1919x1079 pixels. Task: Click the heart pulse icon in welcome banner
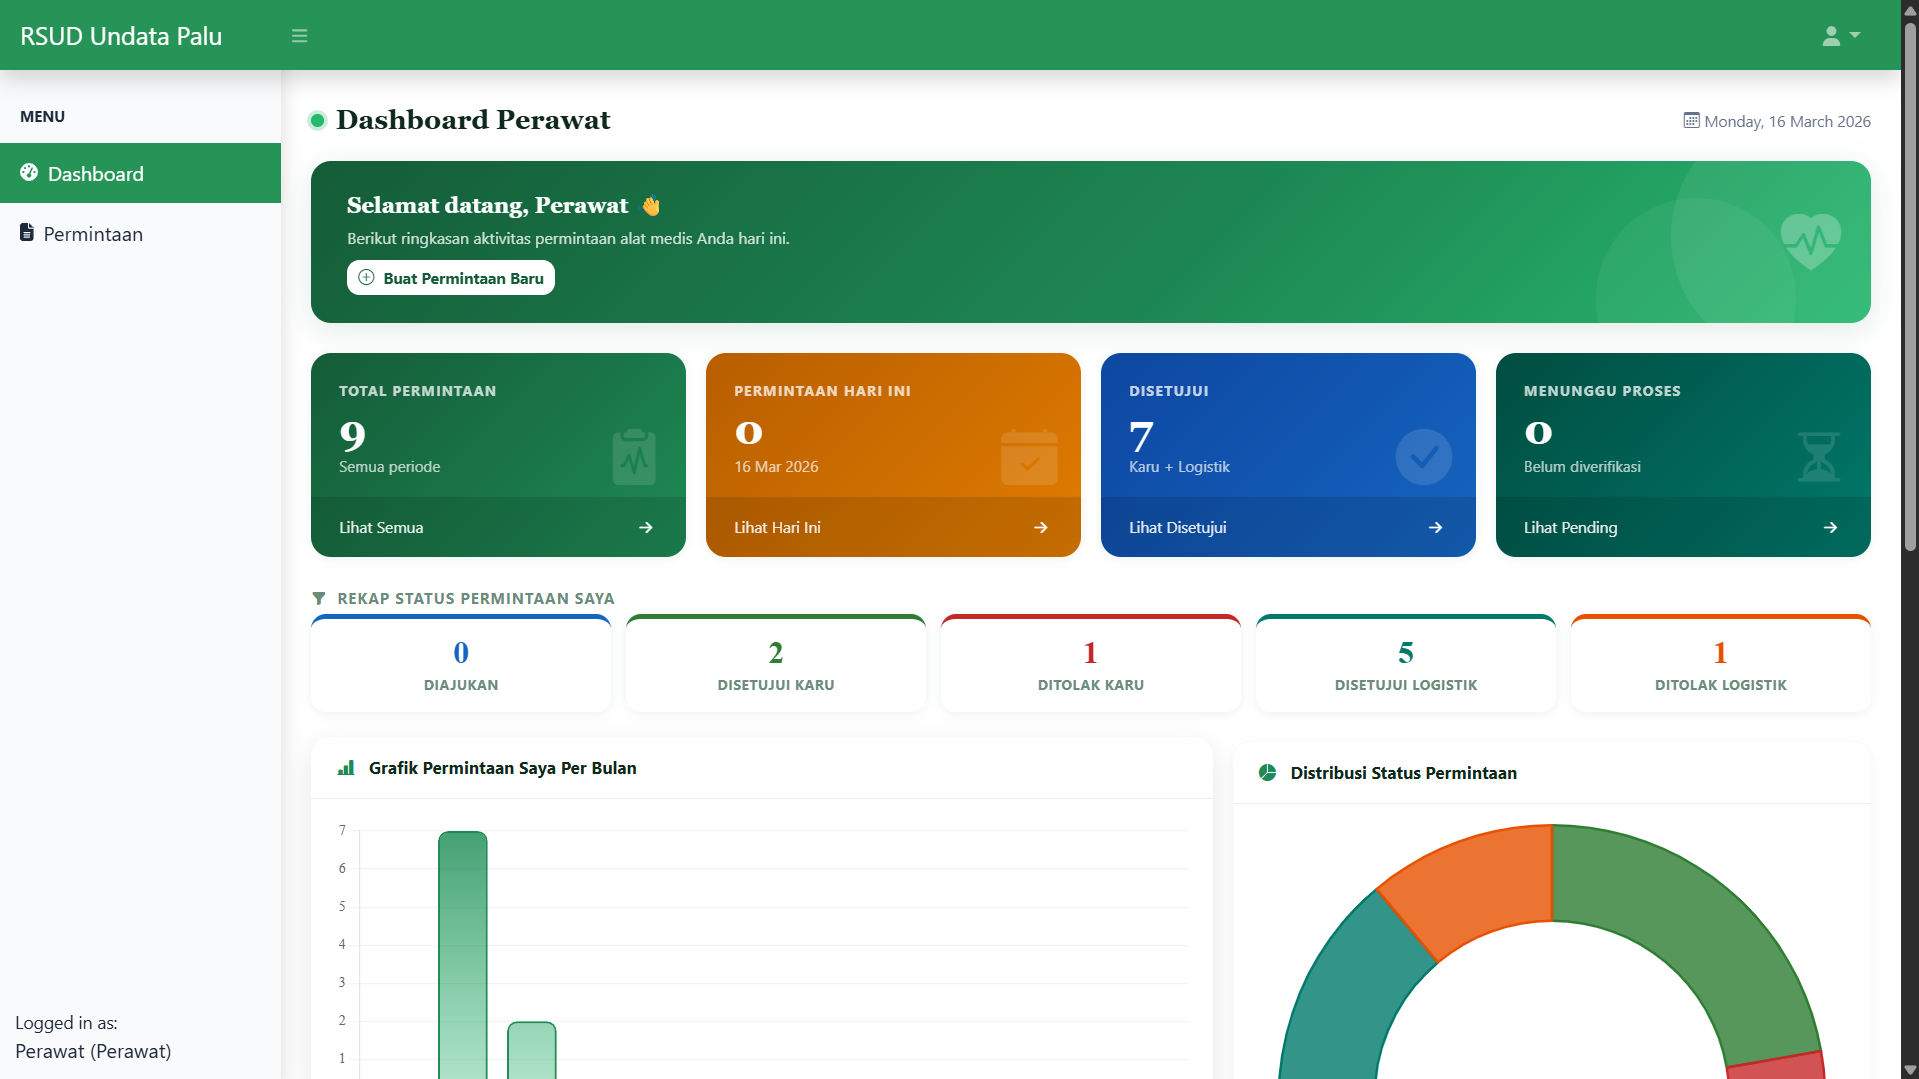pyautogui.click(x=1810, y=241)
